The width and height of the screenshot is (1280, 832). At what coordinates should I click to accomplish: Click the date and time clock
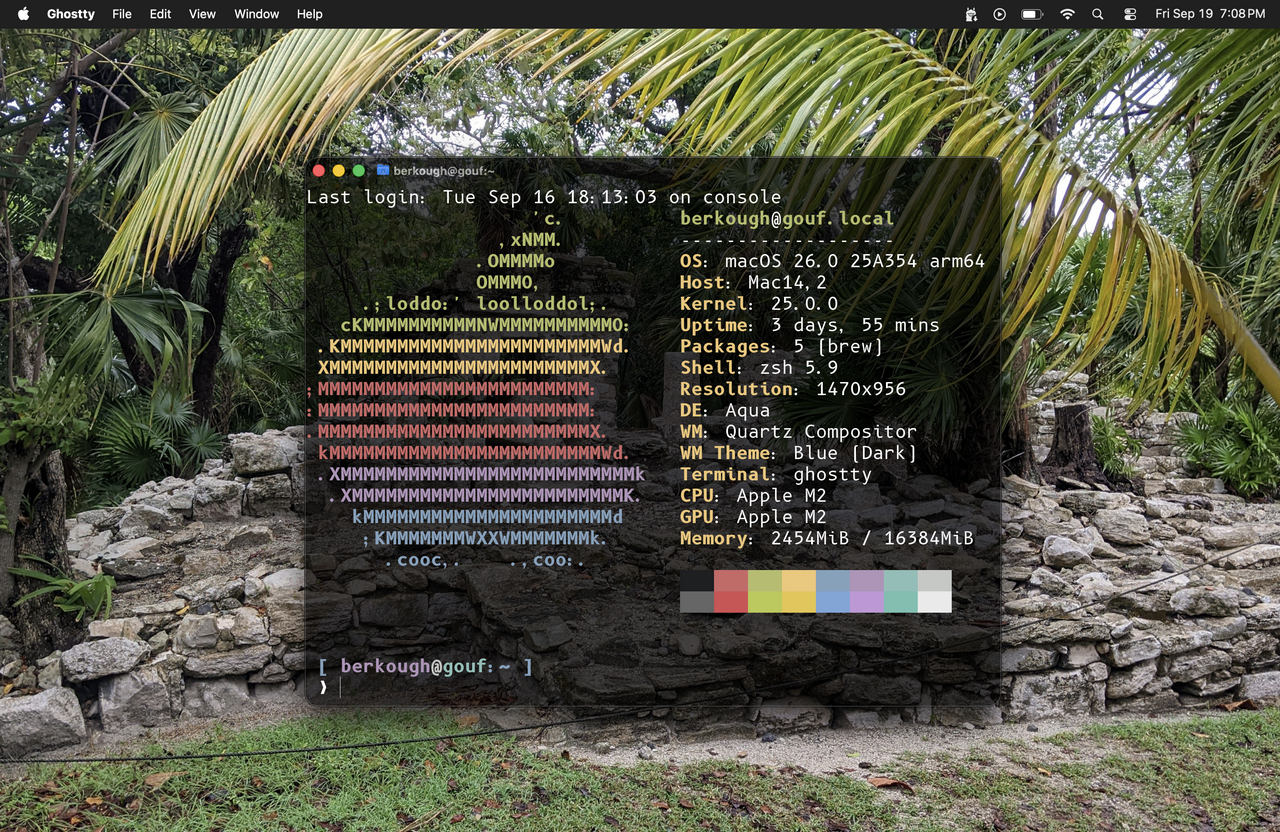point(1209,14)
